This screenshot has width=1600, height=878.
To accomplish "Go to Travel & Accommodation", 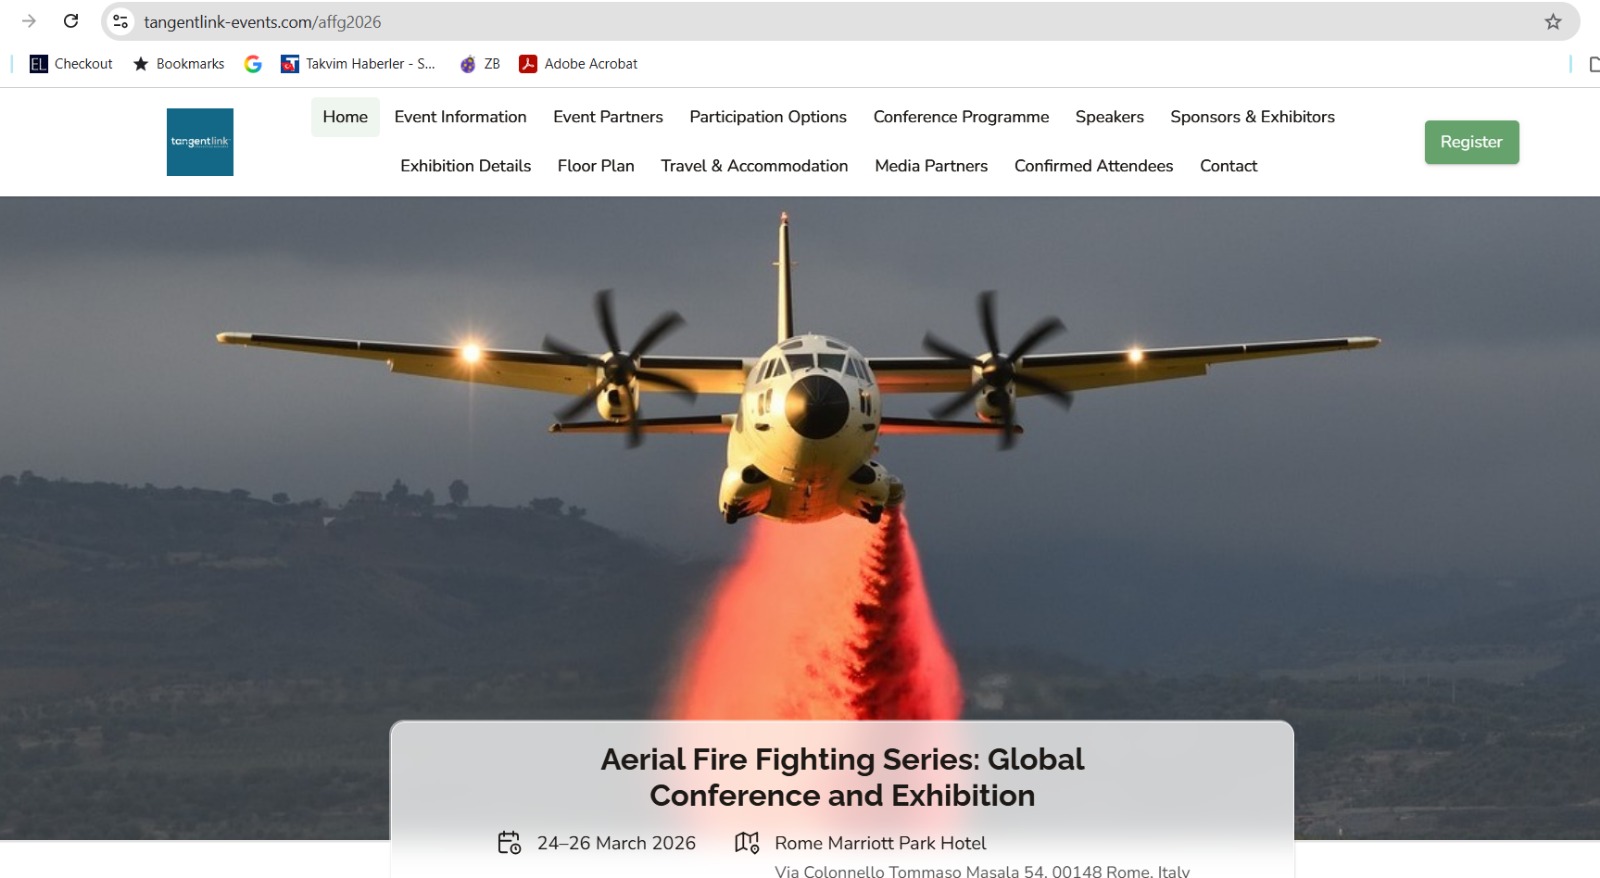I will point(754,166).
